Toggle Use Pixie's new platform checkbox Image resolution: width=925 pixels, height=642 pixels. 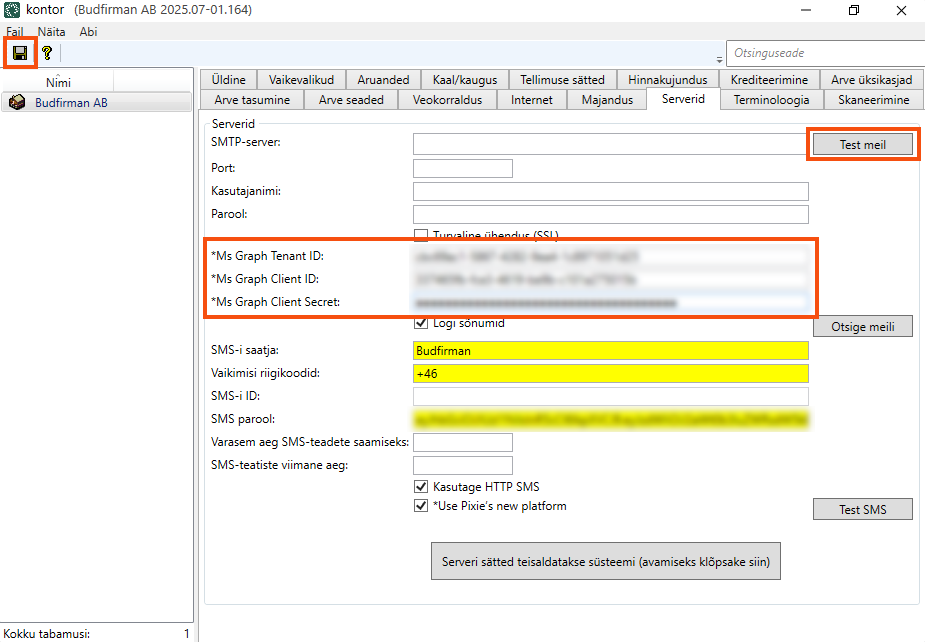coord(421,506)
